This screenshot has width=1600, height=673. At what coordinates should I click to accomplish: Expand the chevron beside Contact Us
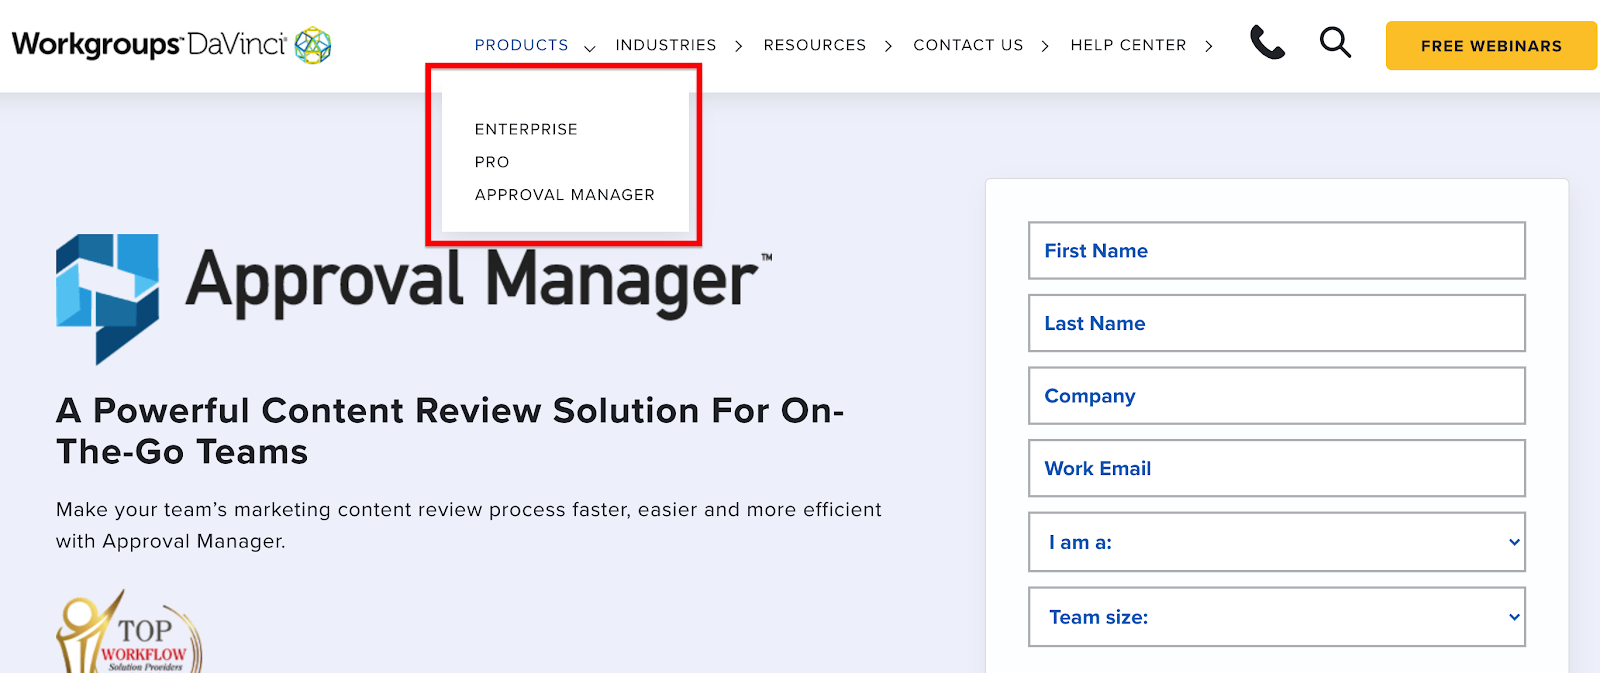[x=1045, y=46]
